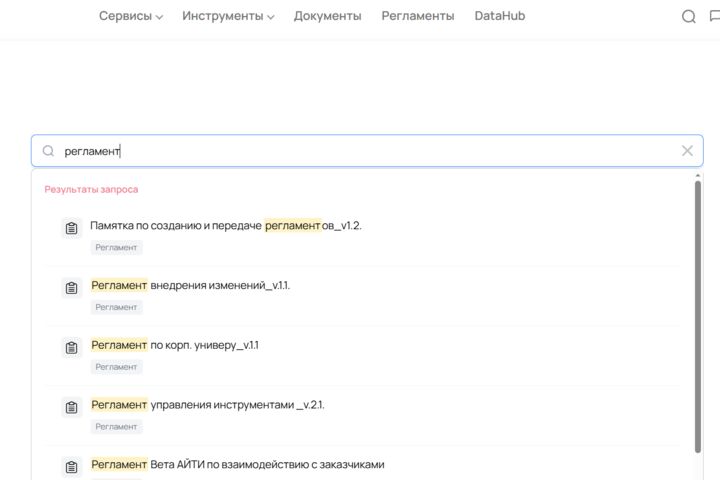Open result Регламент по корп. универу_v.1.1

pos(174,345)
